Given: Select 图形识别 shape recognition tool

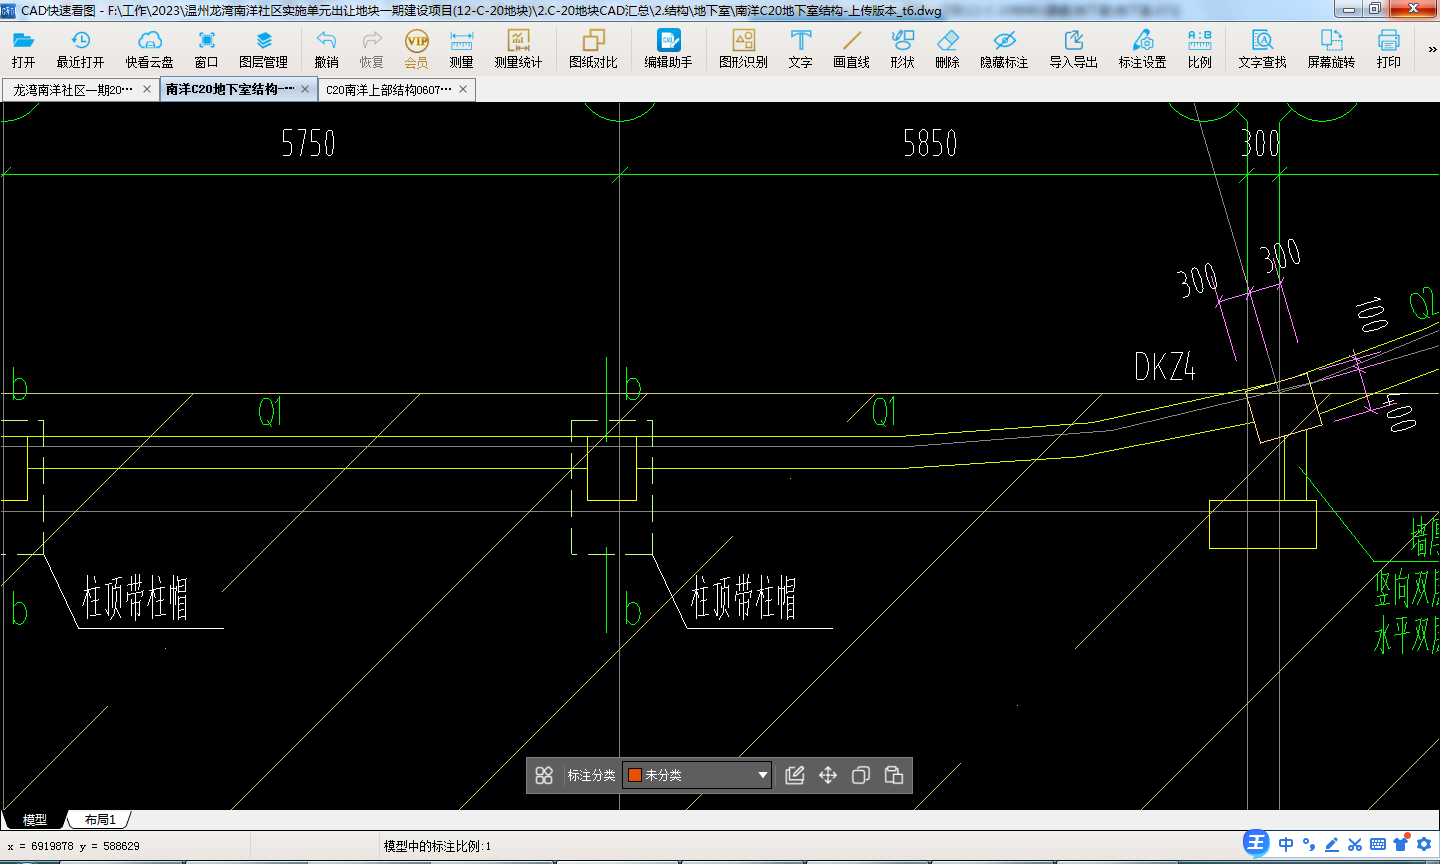Looking at the screenshot, I should 743,48.
